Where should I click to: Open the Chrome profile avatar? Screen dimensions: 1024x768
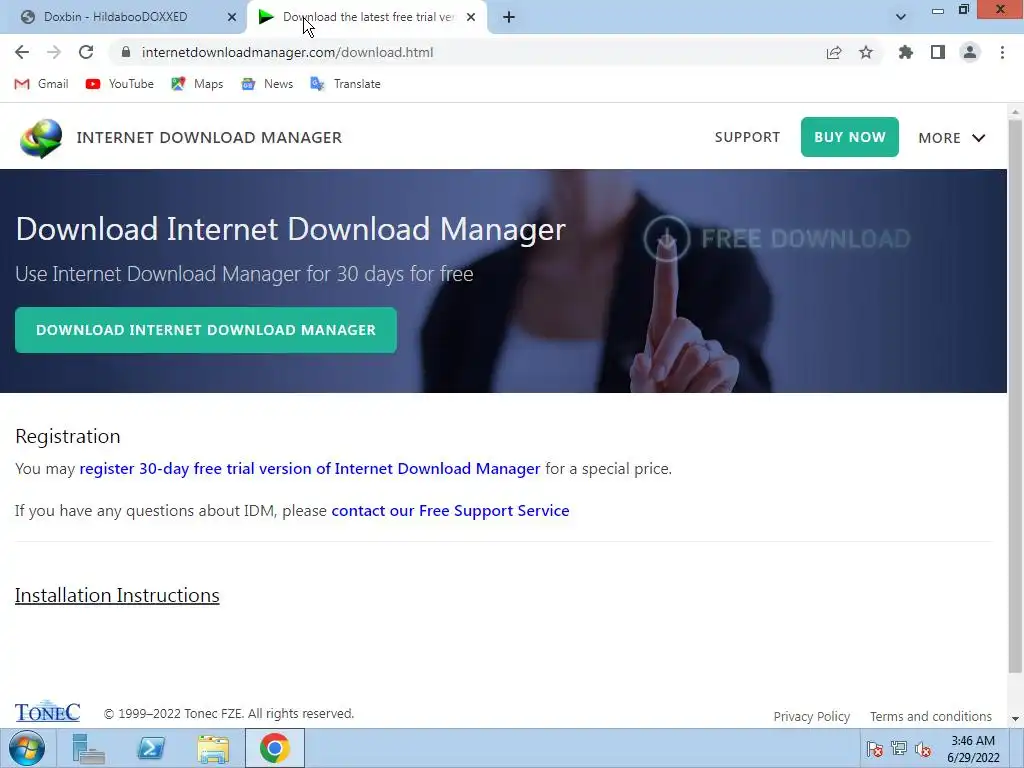(970, 52)
